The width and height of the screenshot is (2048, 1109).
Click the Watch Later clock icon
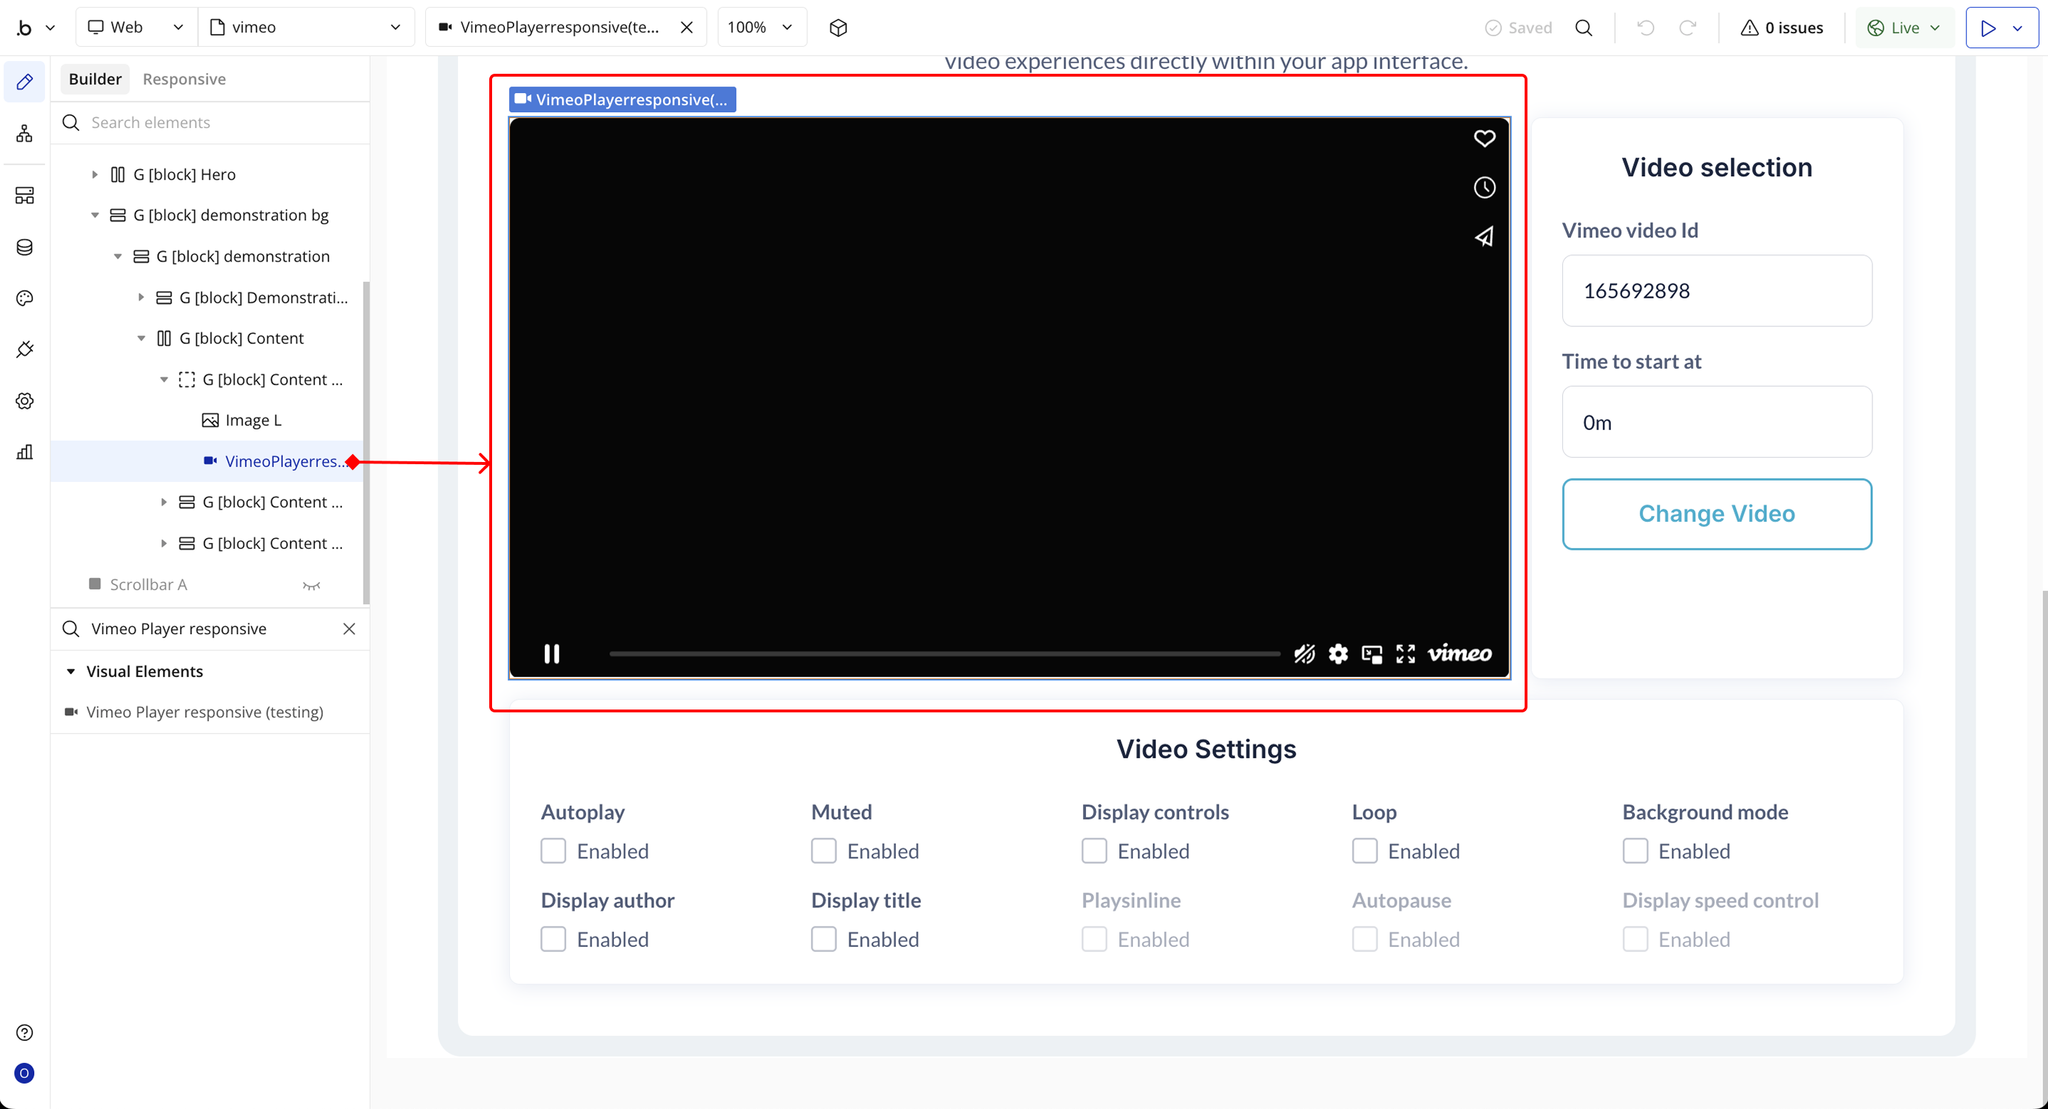[x=1484, y=187]
